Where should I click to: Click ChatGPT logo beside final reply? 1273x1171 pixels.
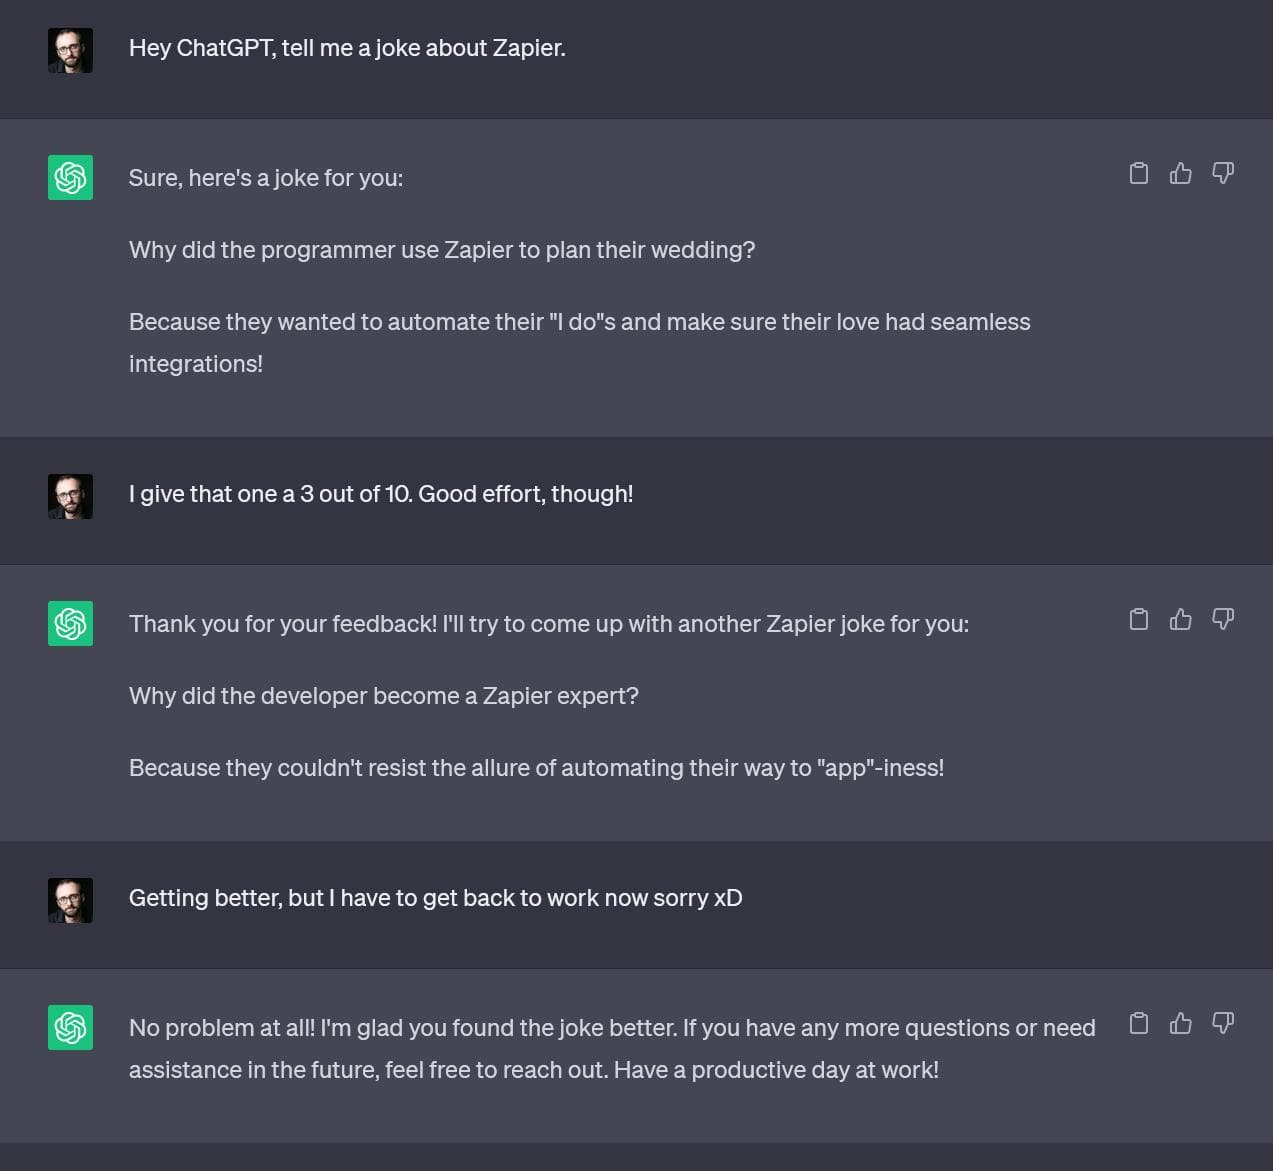click(x=70, y=1027)
